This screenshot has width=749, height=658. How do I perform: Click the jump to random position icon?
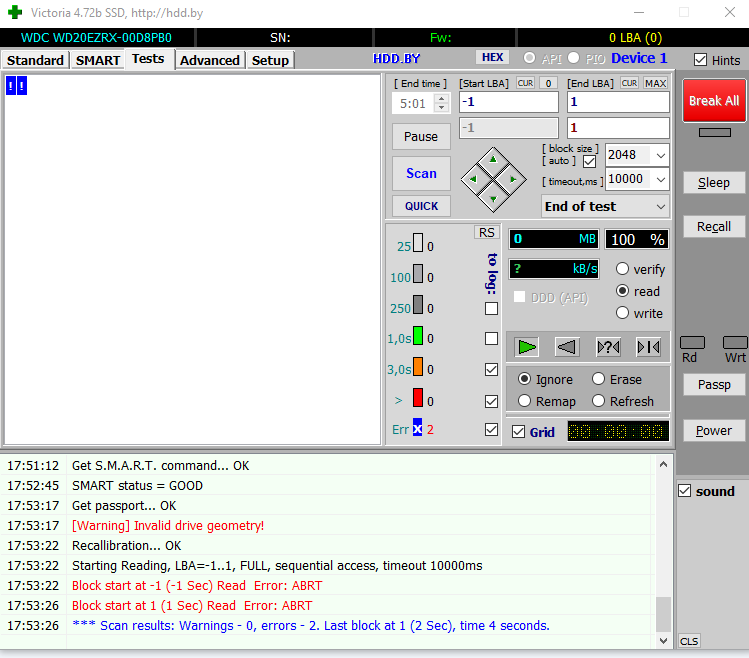608,347
